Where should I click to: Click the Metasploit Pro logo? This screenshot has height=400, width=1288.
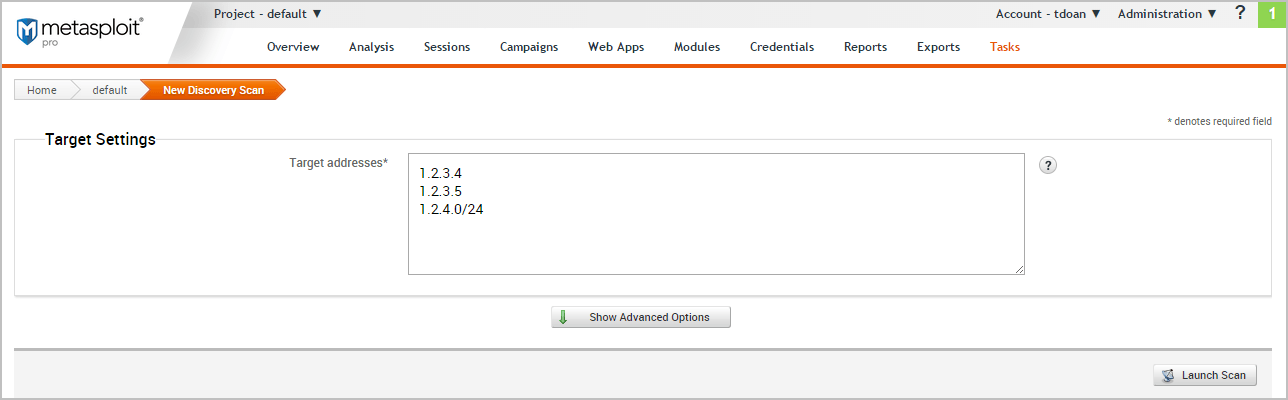click(x=80, y=32)
